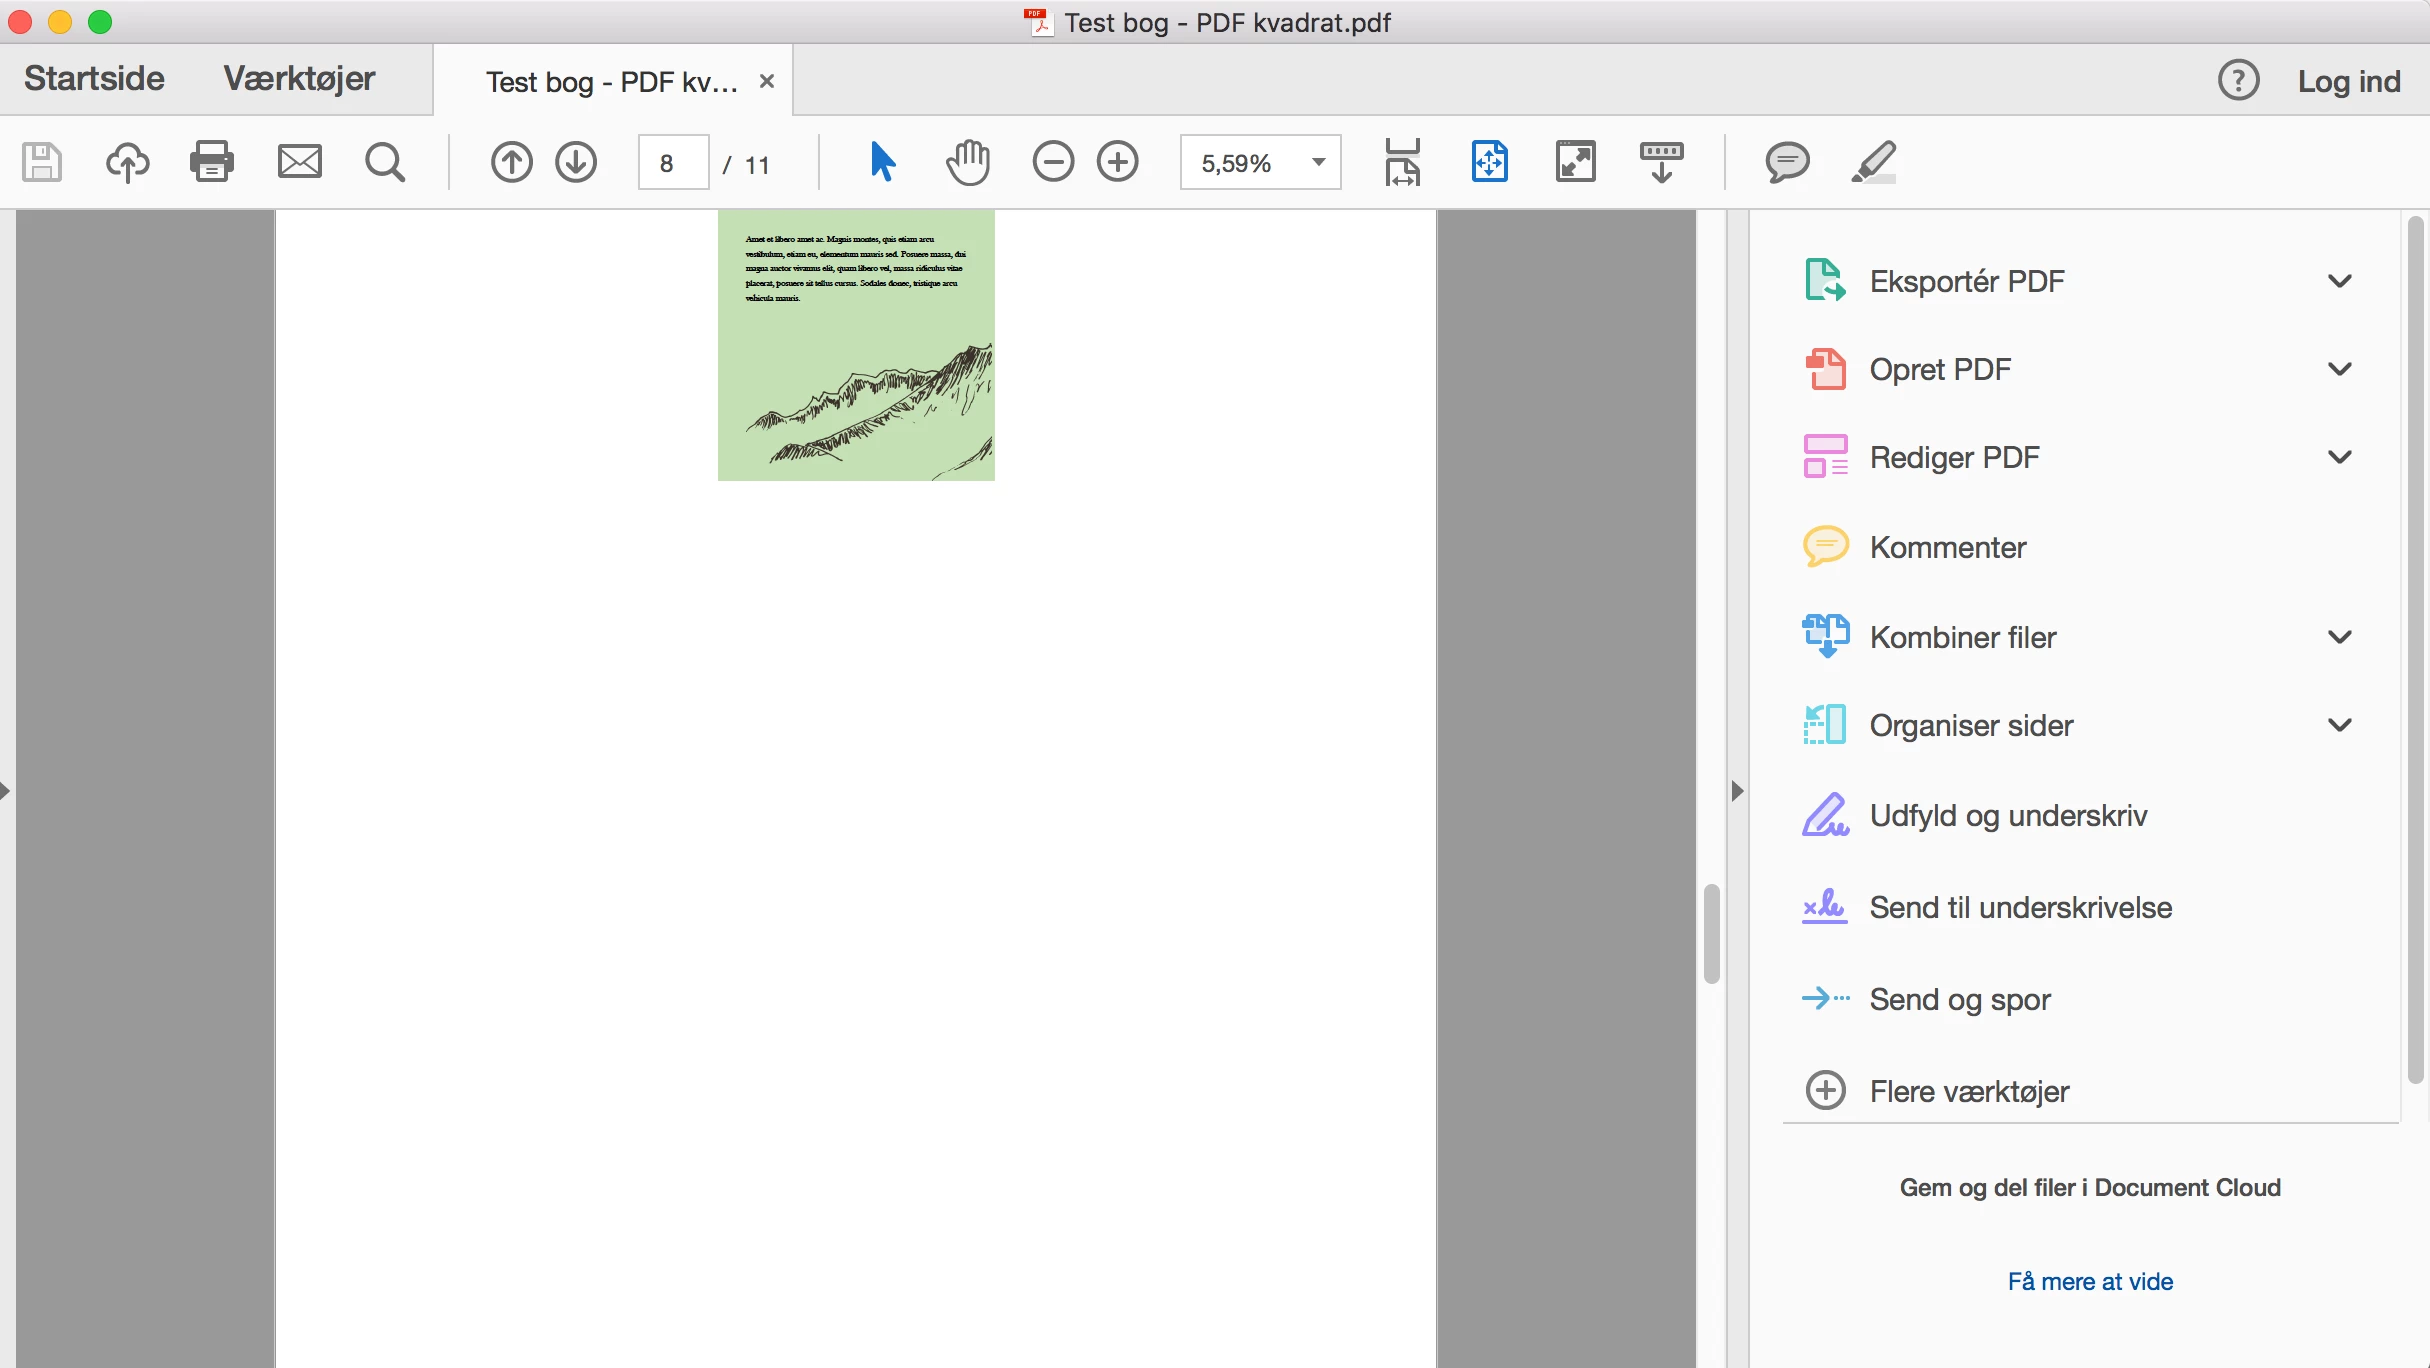Image resolution: width=2430 pixels, height=1368 pixels.
Task: Click the zoom in plus icon
Action: coord(1117,161)
